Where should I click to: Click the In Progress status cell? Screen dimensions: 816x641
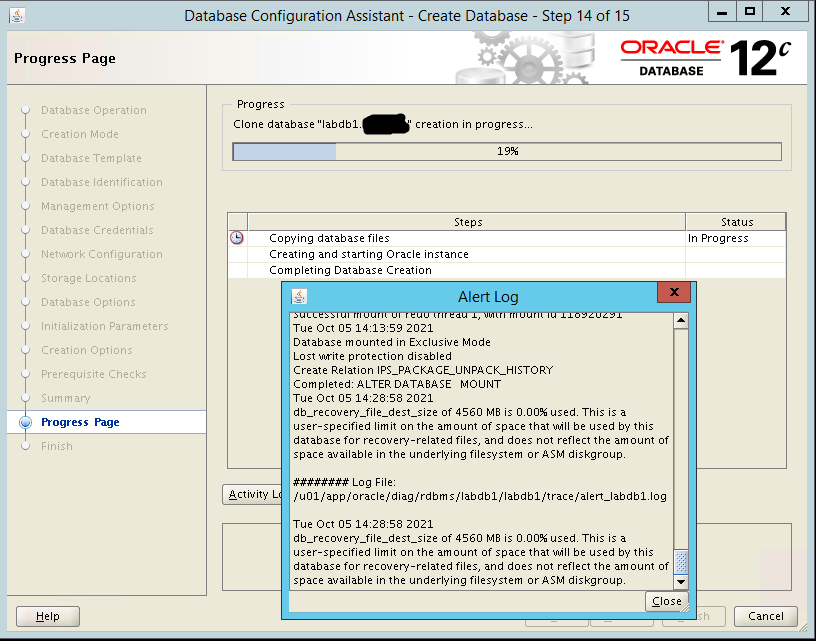tap(736, 238)
